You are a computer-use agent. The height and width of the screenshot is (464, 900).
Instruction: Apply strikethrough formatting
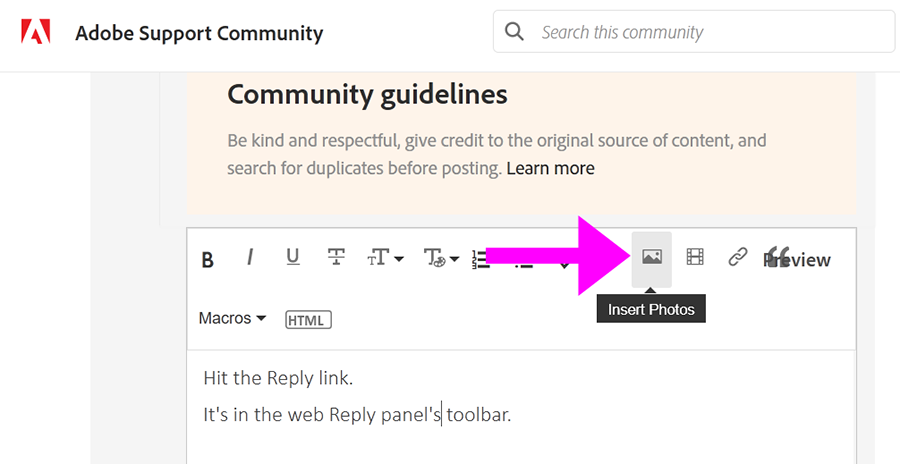(336, 258)
